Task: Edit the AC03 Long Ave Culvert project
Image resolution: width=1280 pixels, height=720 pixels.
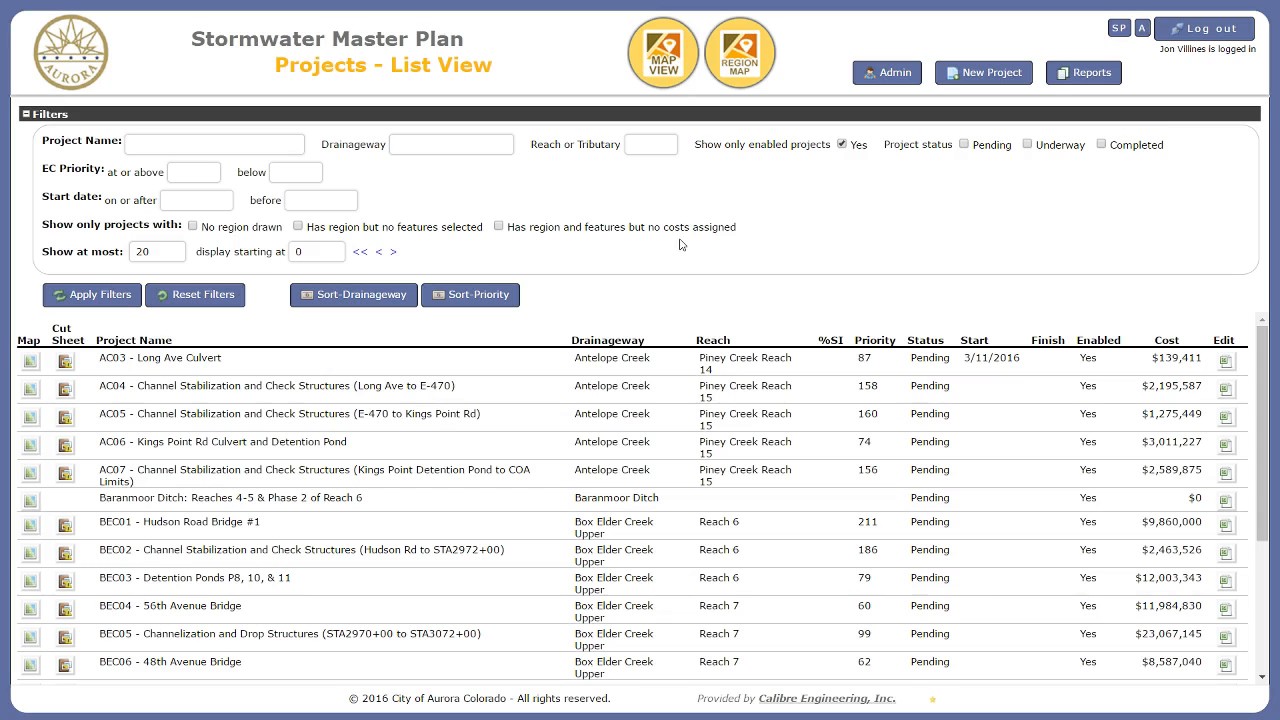Action: click(x=1226, y=361)
